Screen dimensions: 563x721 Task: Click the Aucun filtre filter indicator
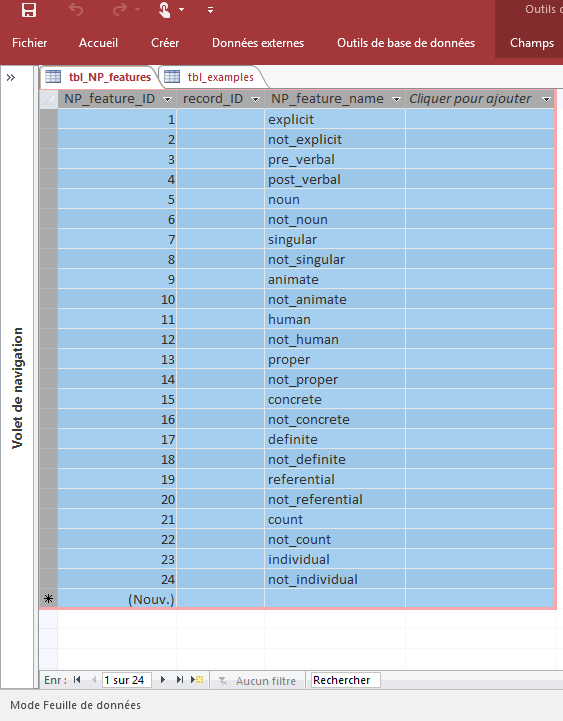[258, 681]
